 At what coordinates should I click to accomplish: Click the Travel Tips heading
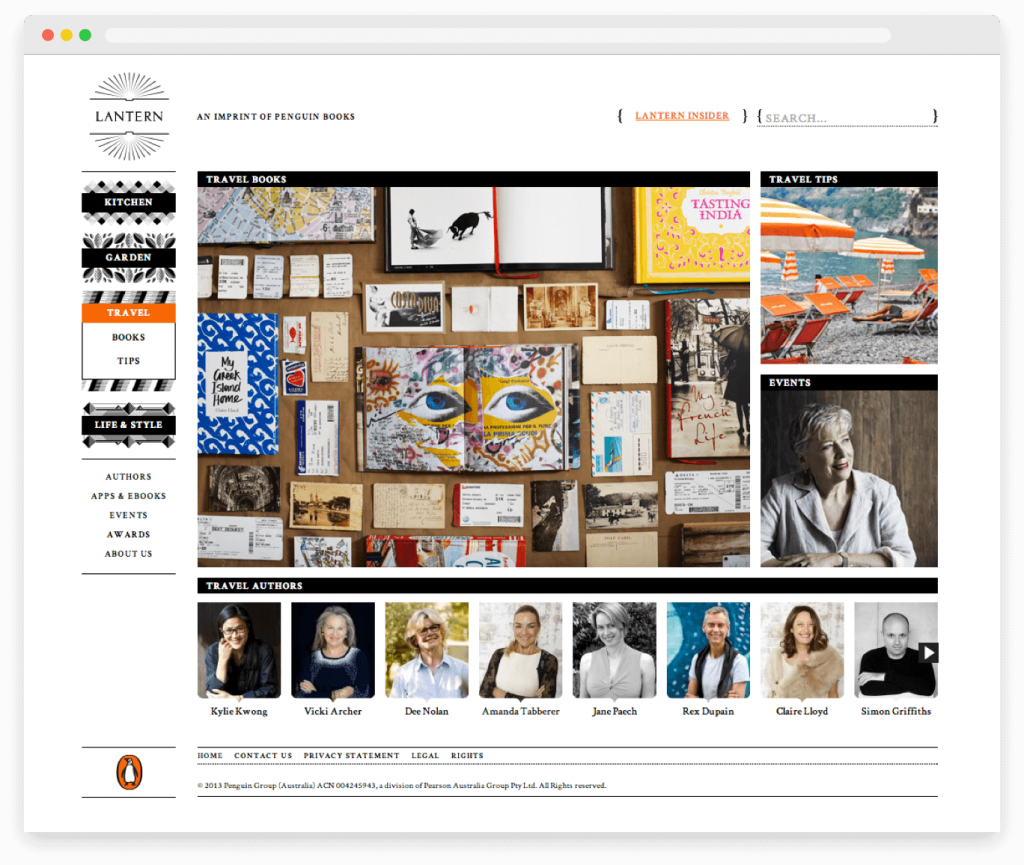pos(803,180)
